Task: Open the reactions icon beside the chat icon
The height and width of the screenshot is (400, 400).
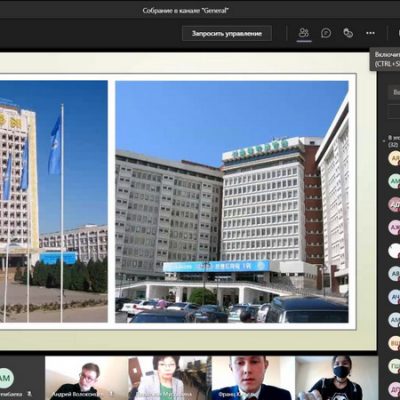Action: (348, 33)
